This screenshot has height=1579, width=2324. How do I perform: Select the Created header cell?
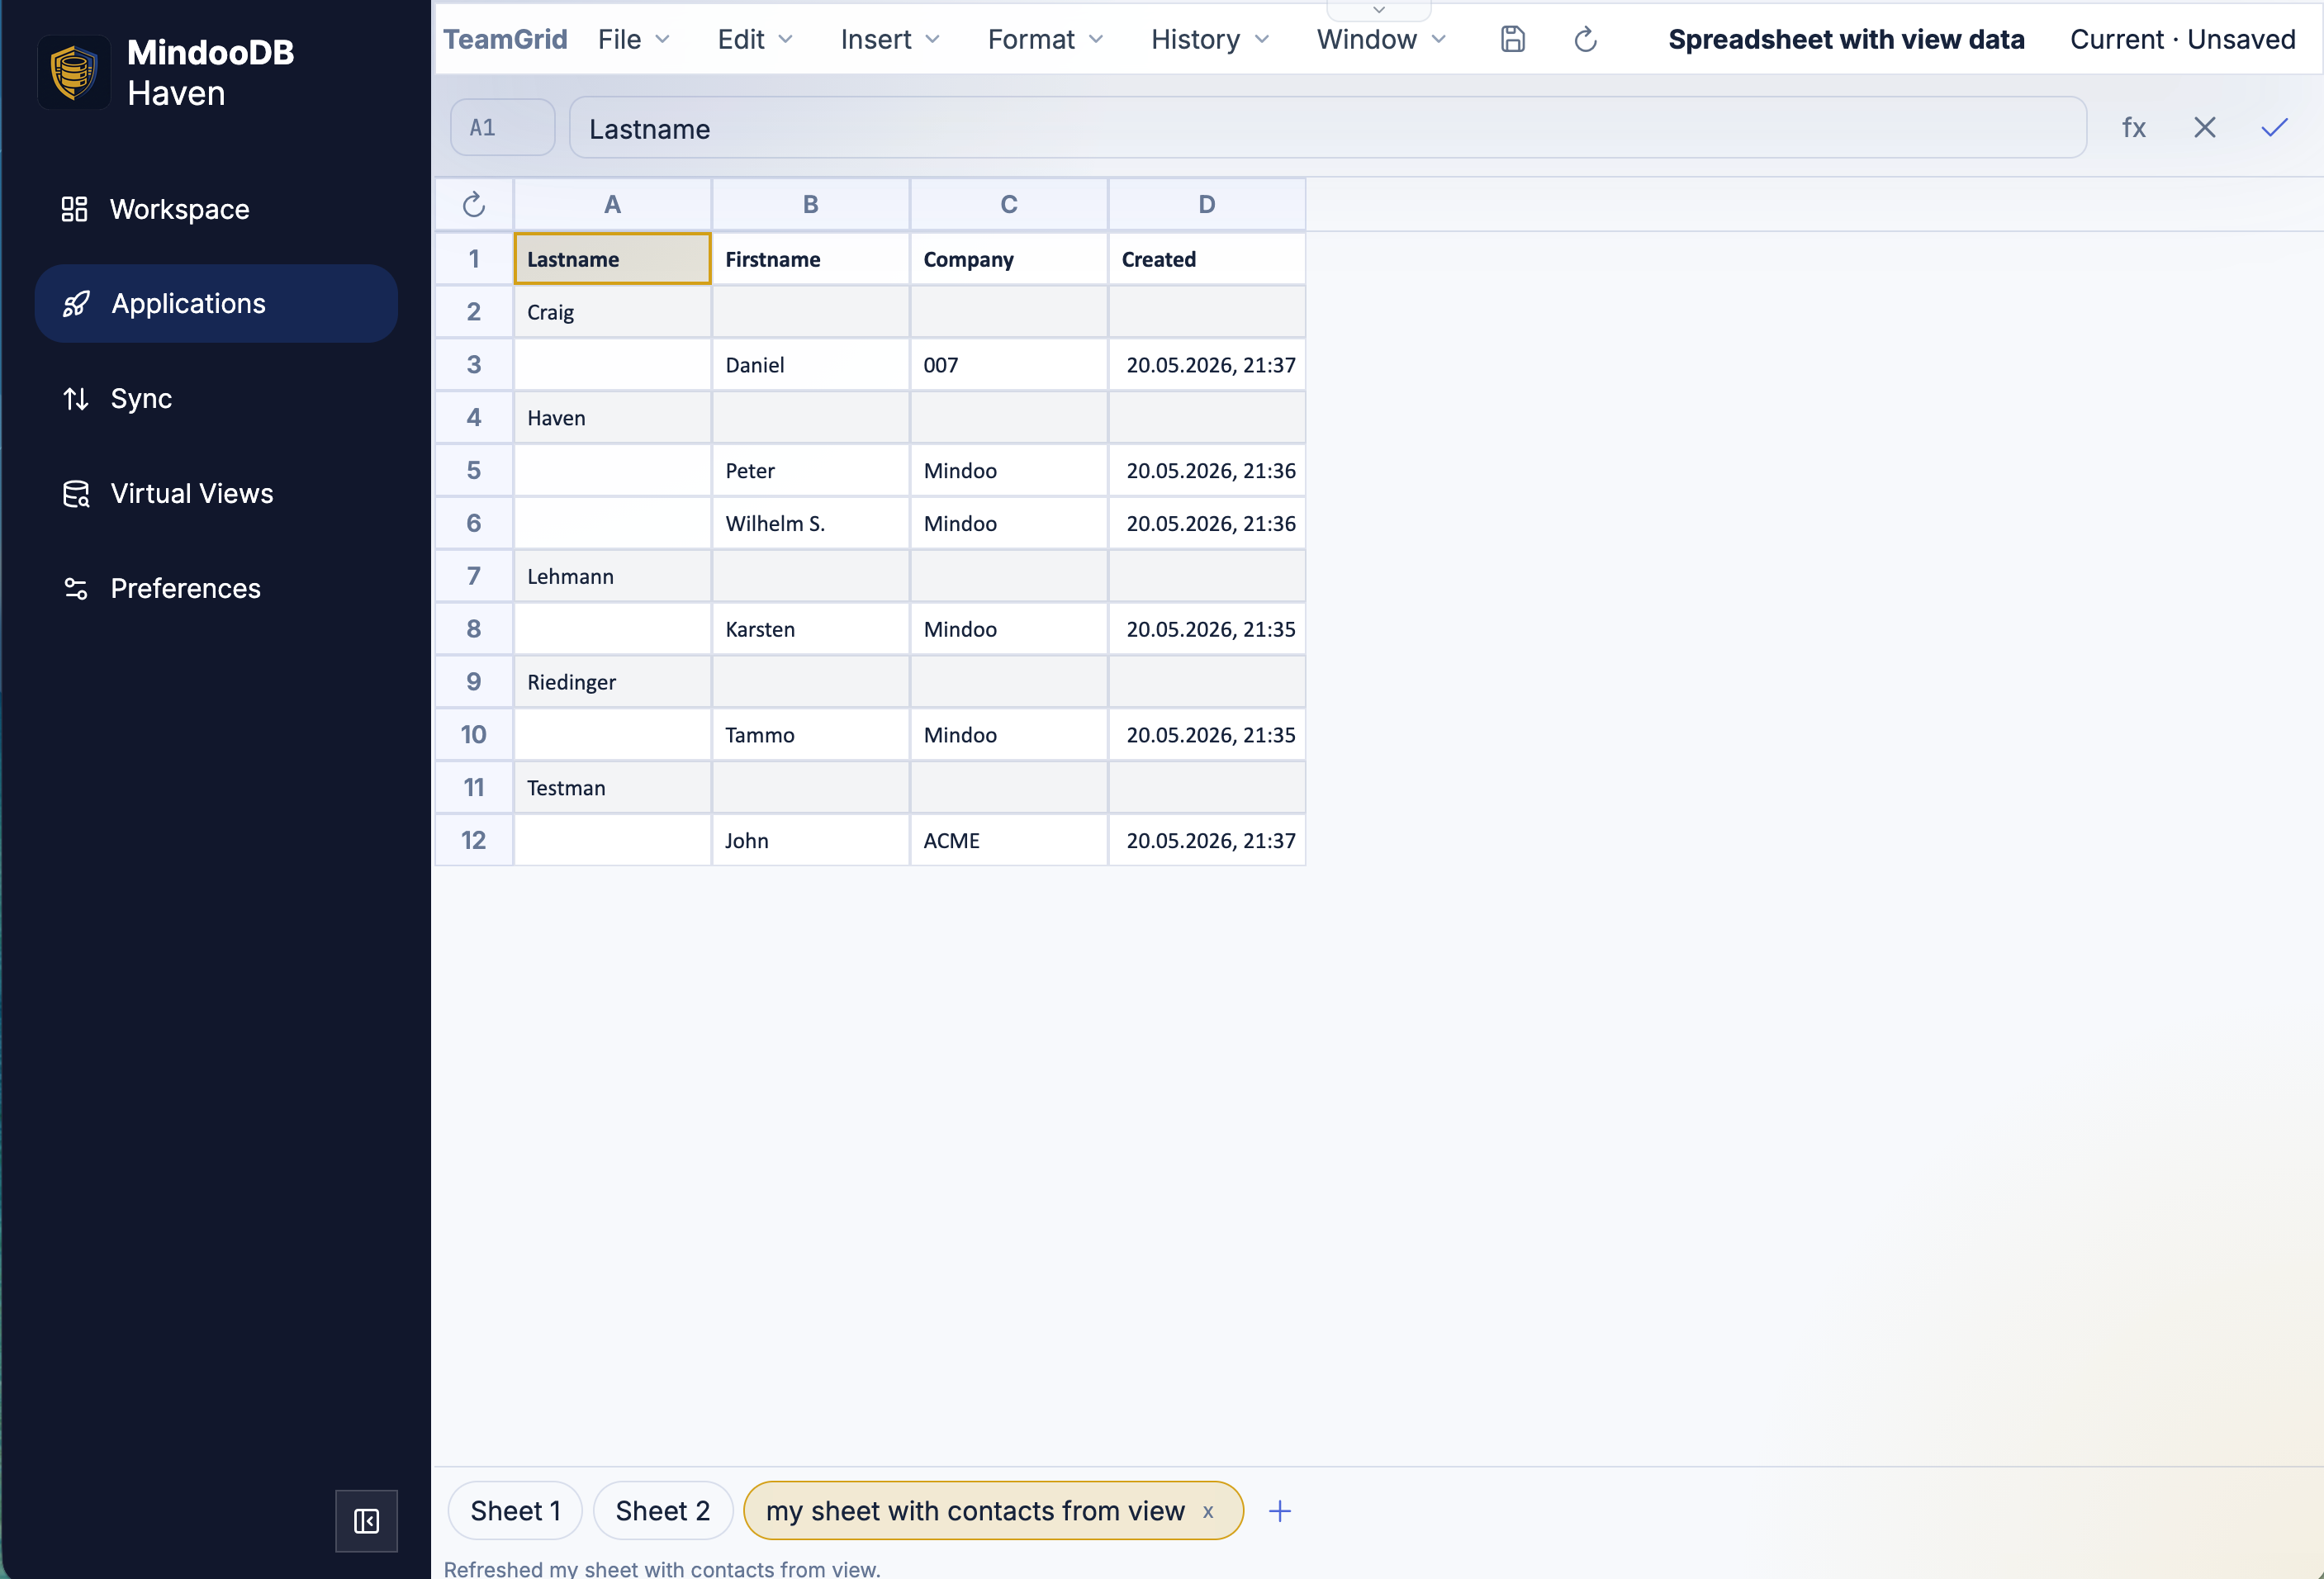pos(1207,259)
